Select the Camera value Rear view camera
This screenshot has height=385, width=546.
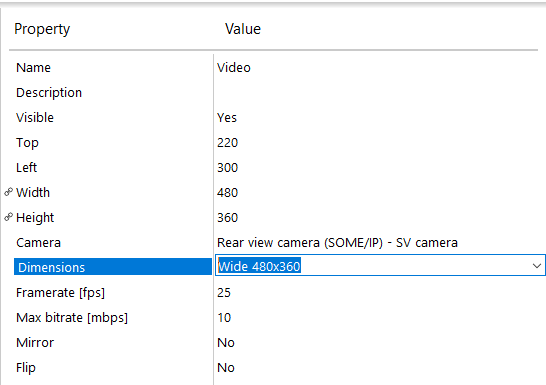coord(337,243)
